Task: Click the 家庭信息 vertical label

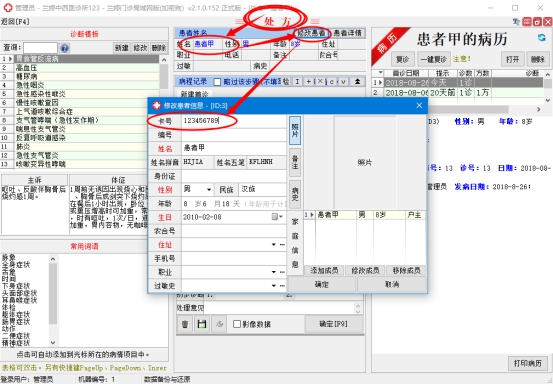Action: [x=295, y=243]
